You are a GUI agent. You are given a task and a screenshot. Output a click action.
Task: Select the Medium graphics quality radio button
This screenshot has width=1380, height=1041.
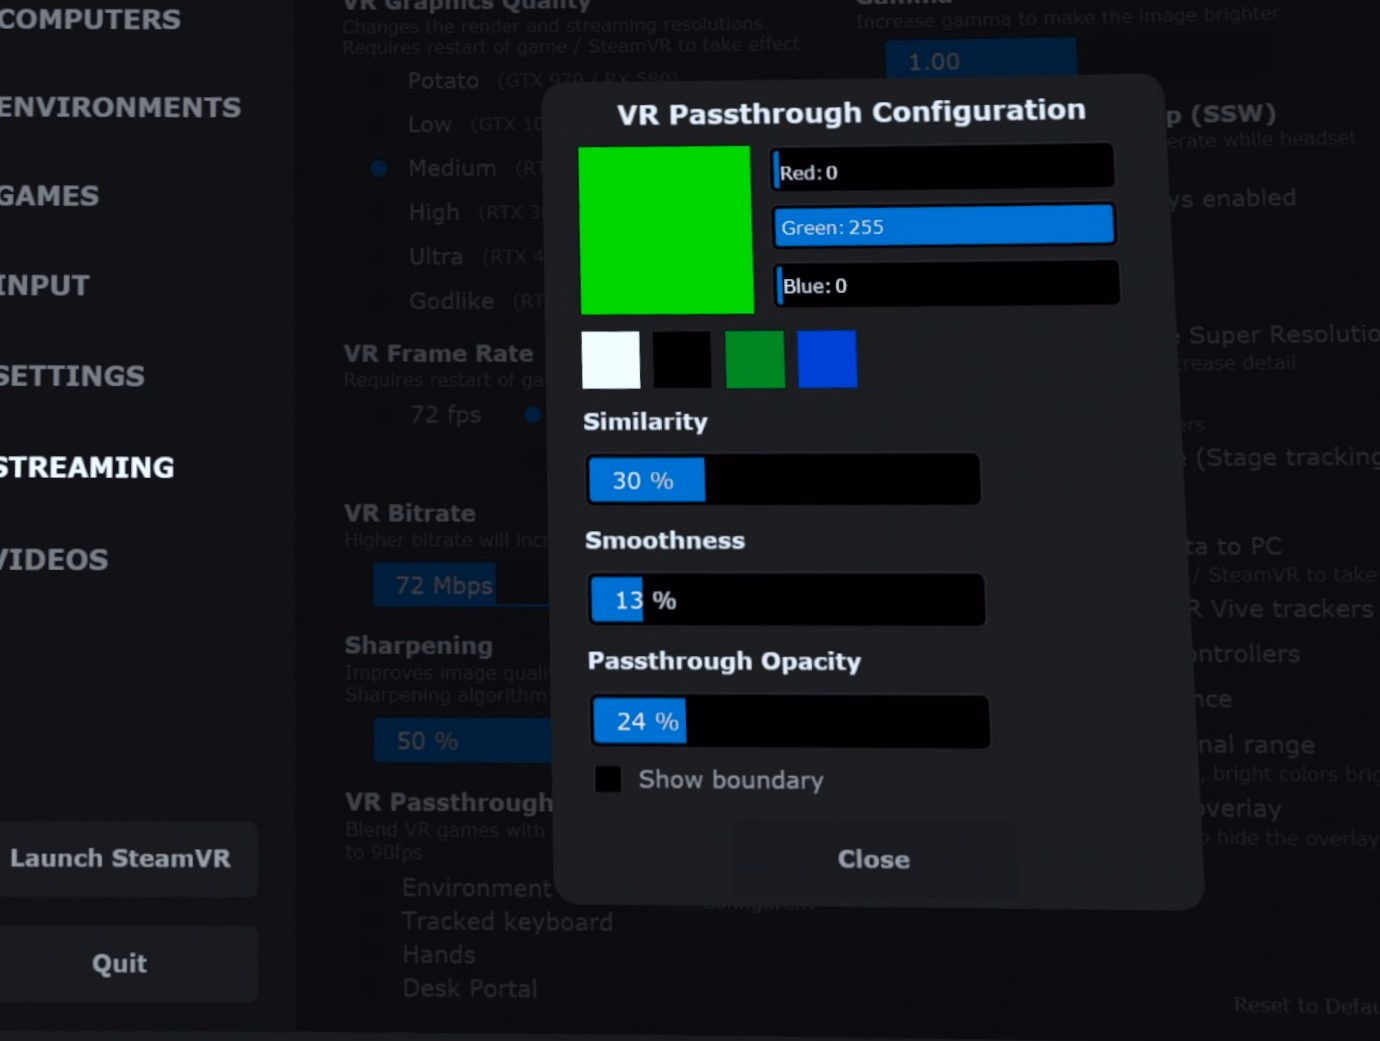pos(379,168)
